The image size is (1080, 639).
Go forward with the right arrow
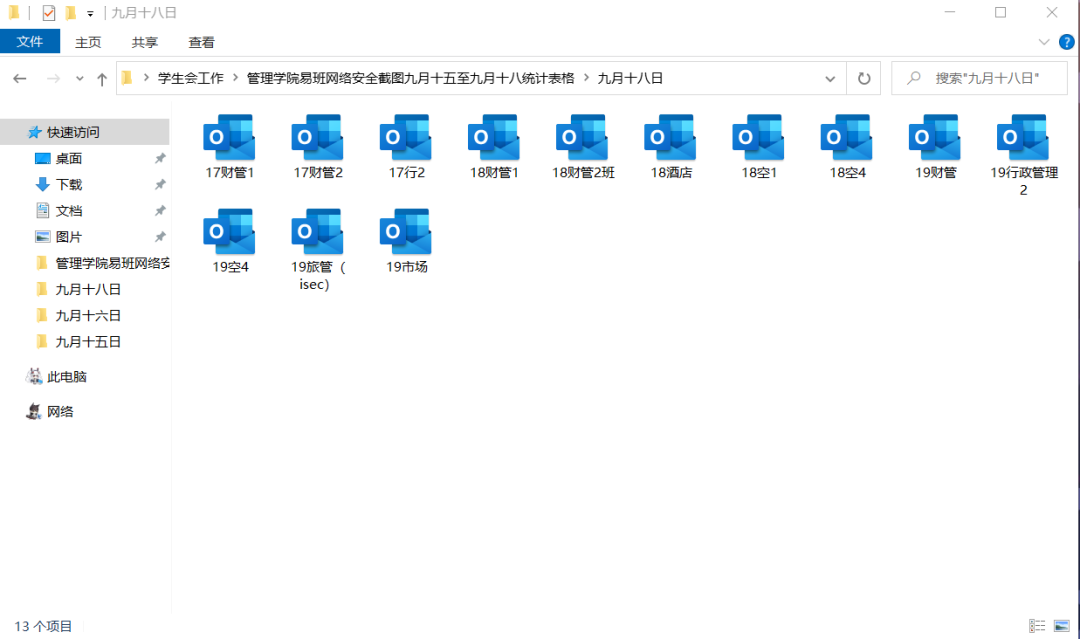click(x=53, y=78)
